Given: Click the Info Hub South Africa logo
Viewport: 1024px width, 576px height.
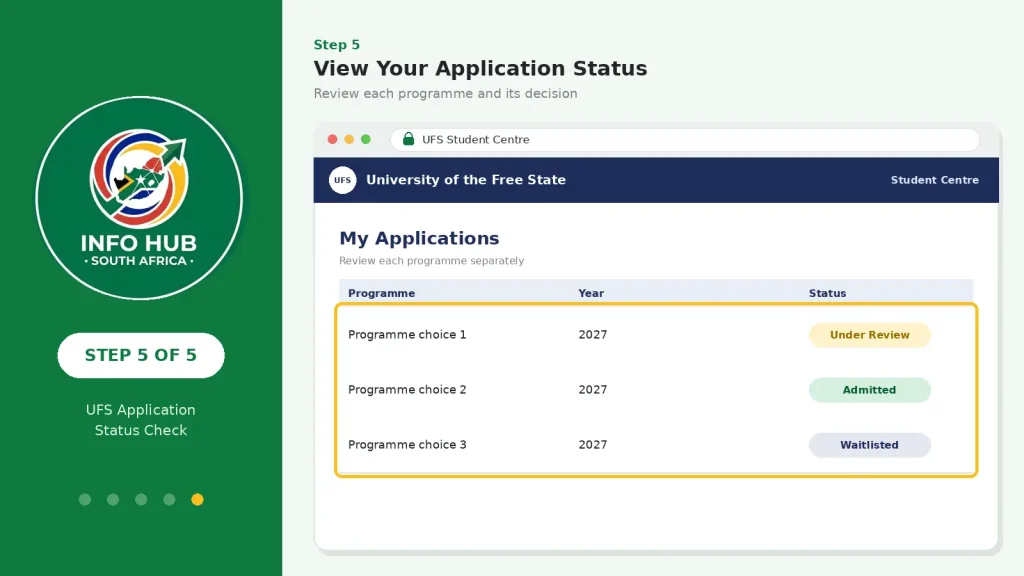Looking at the screenshot, I should (x=139, y=198).
